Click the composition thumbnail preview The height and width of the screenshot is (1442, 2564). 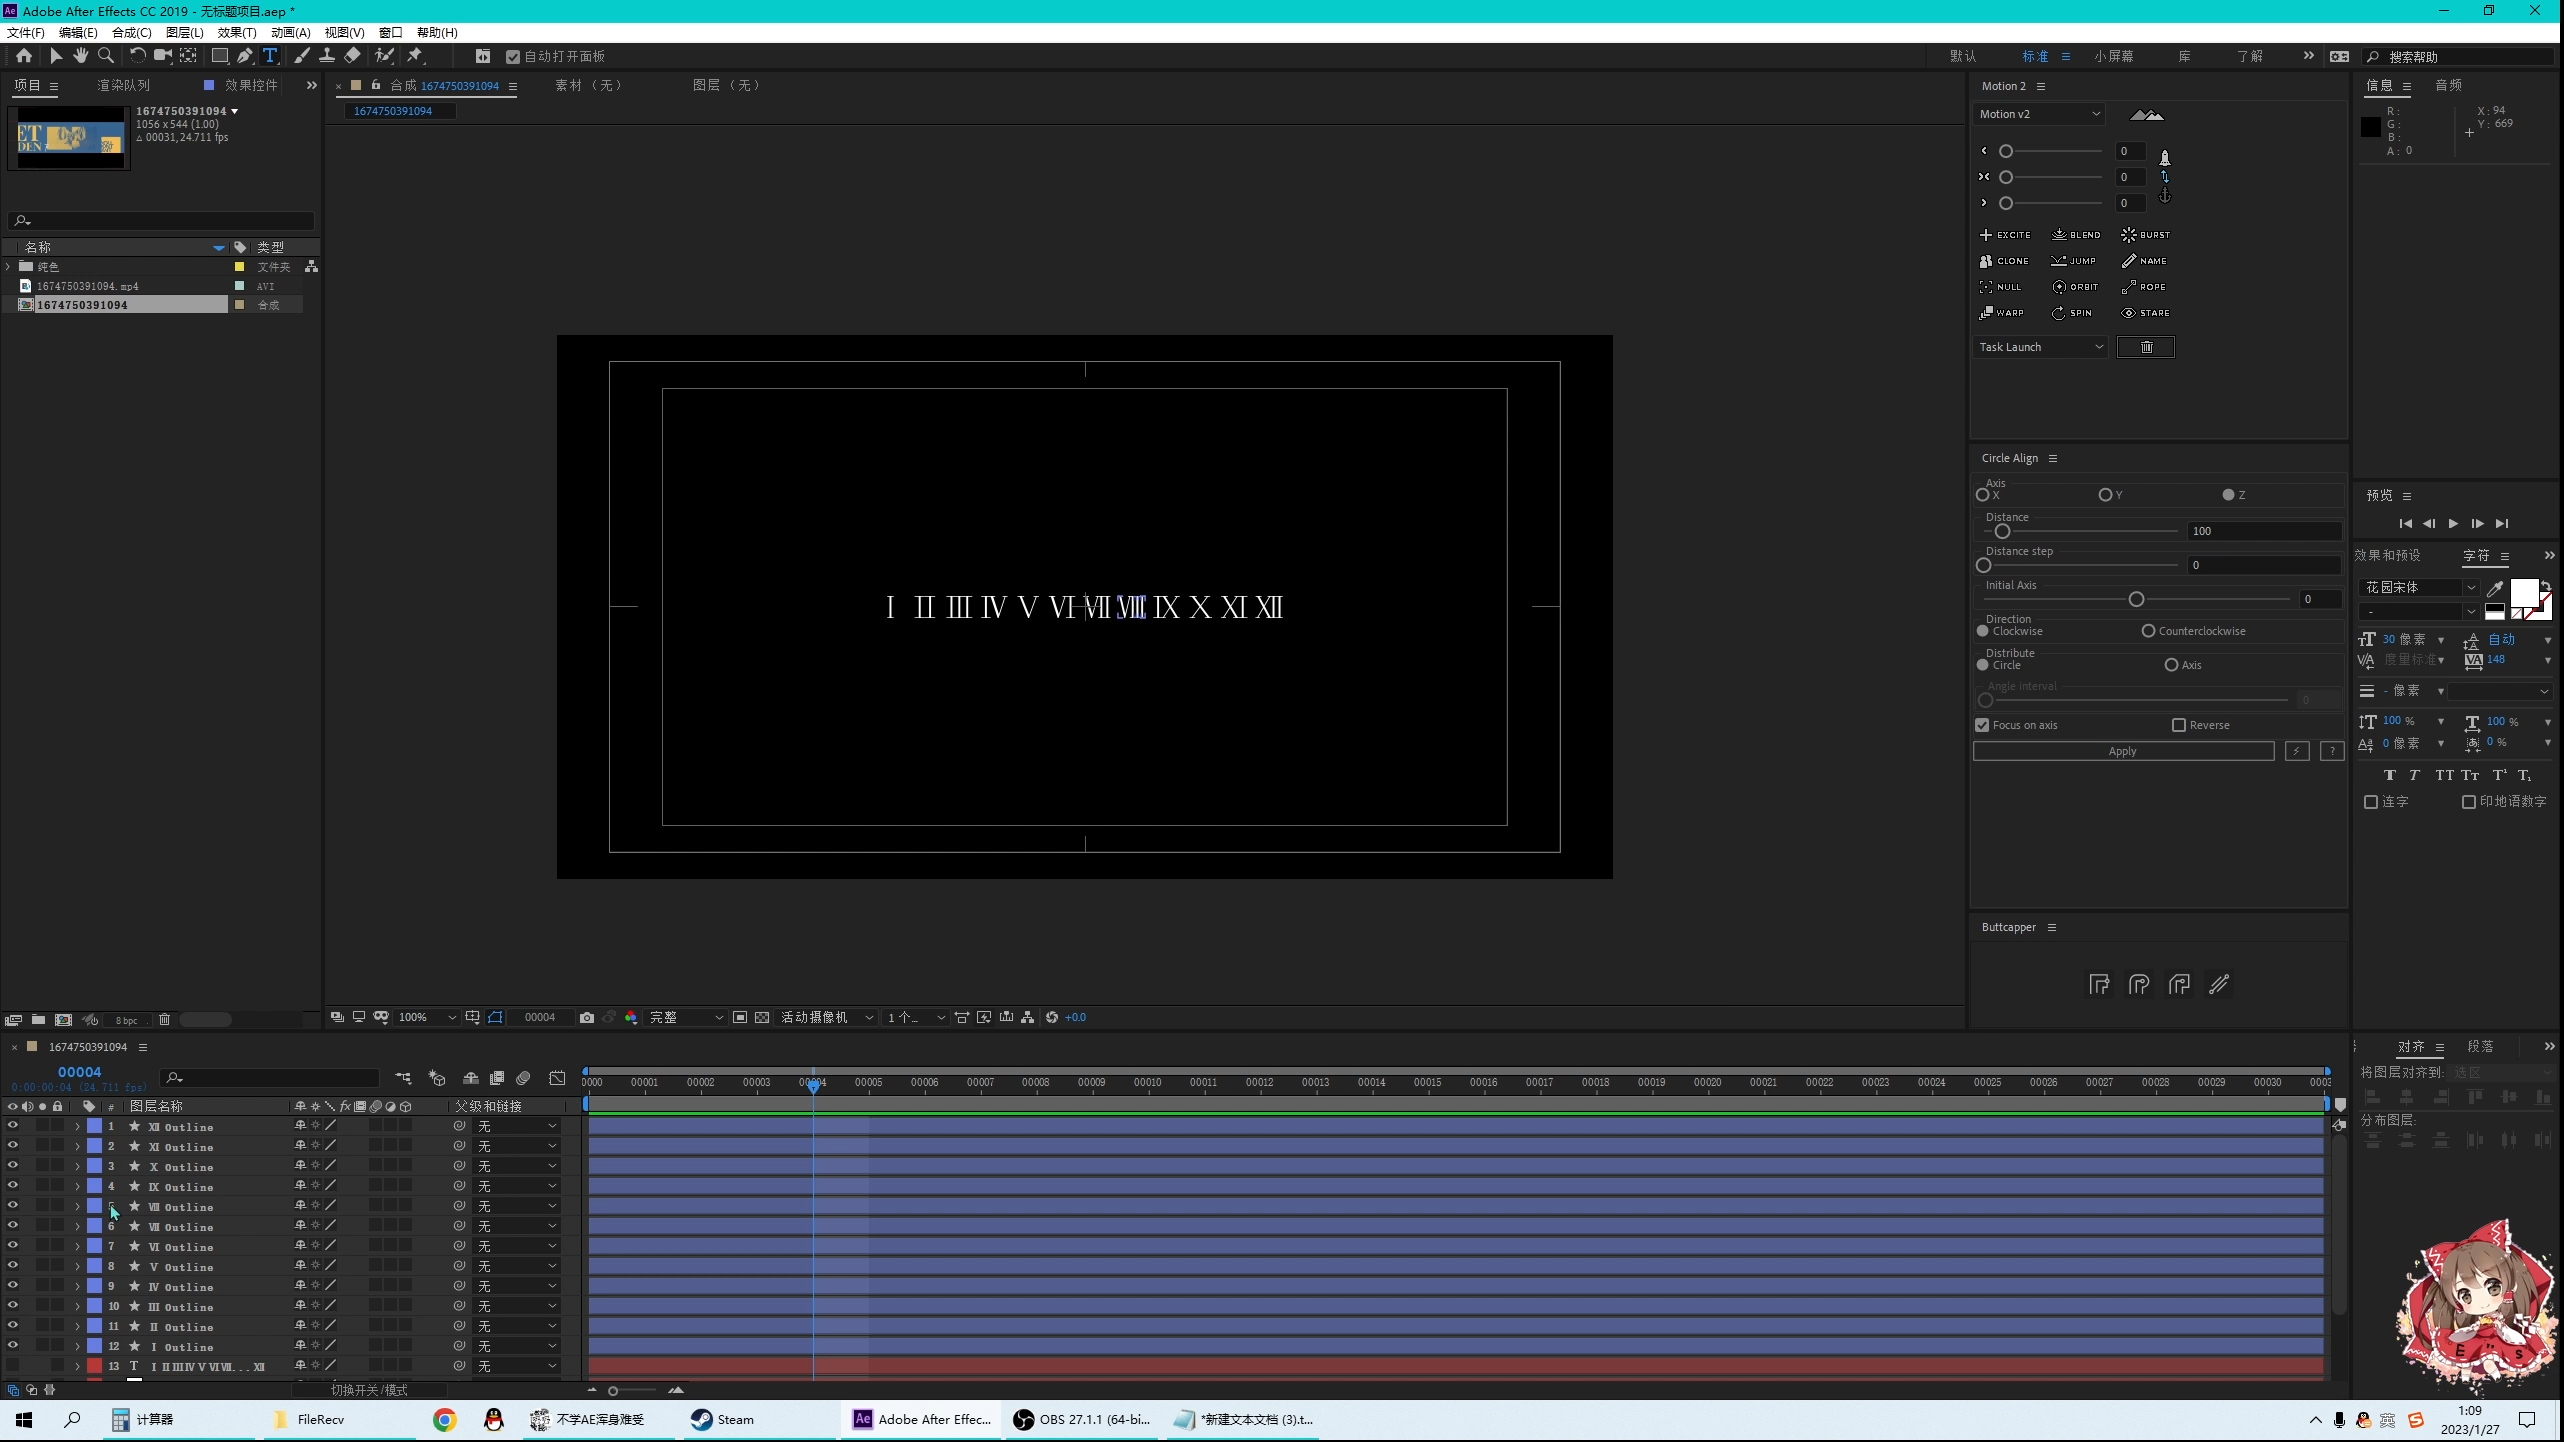(x=69, y=138)
